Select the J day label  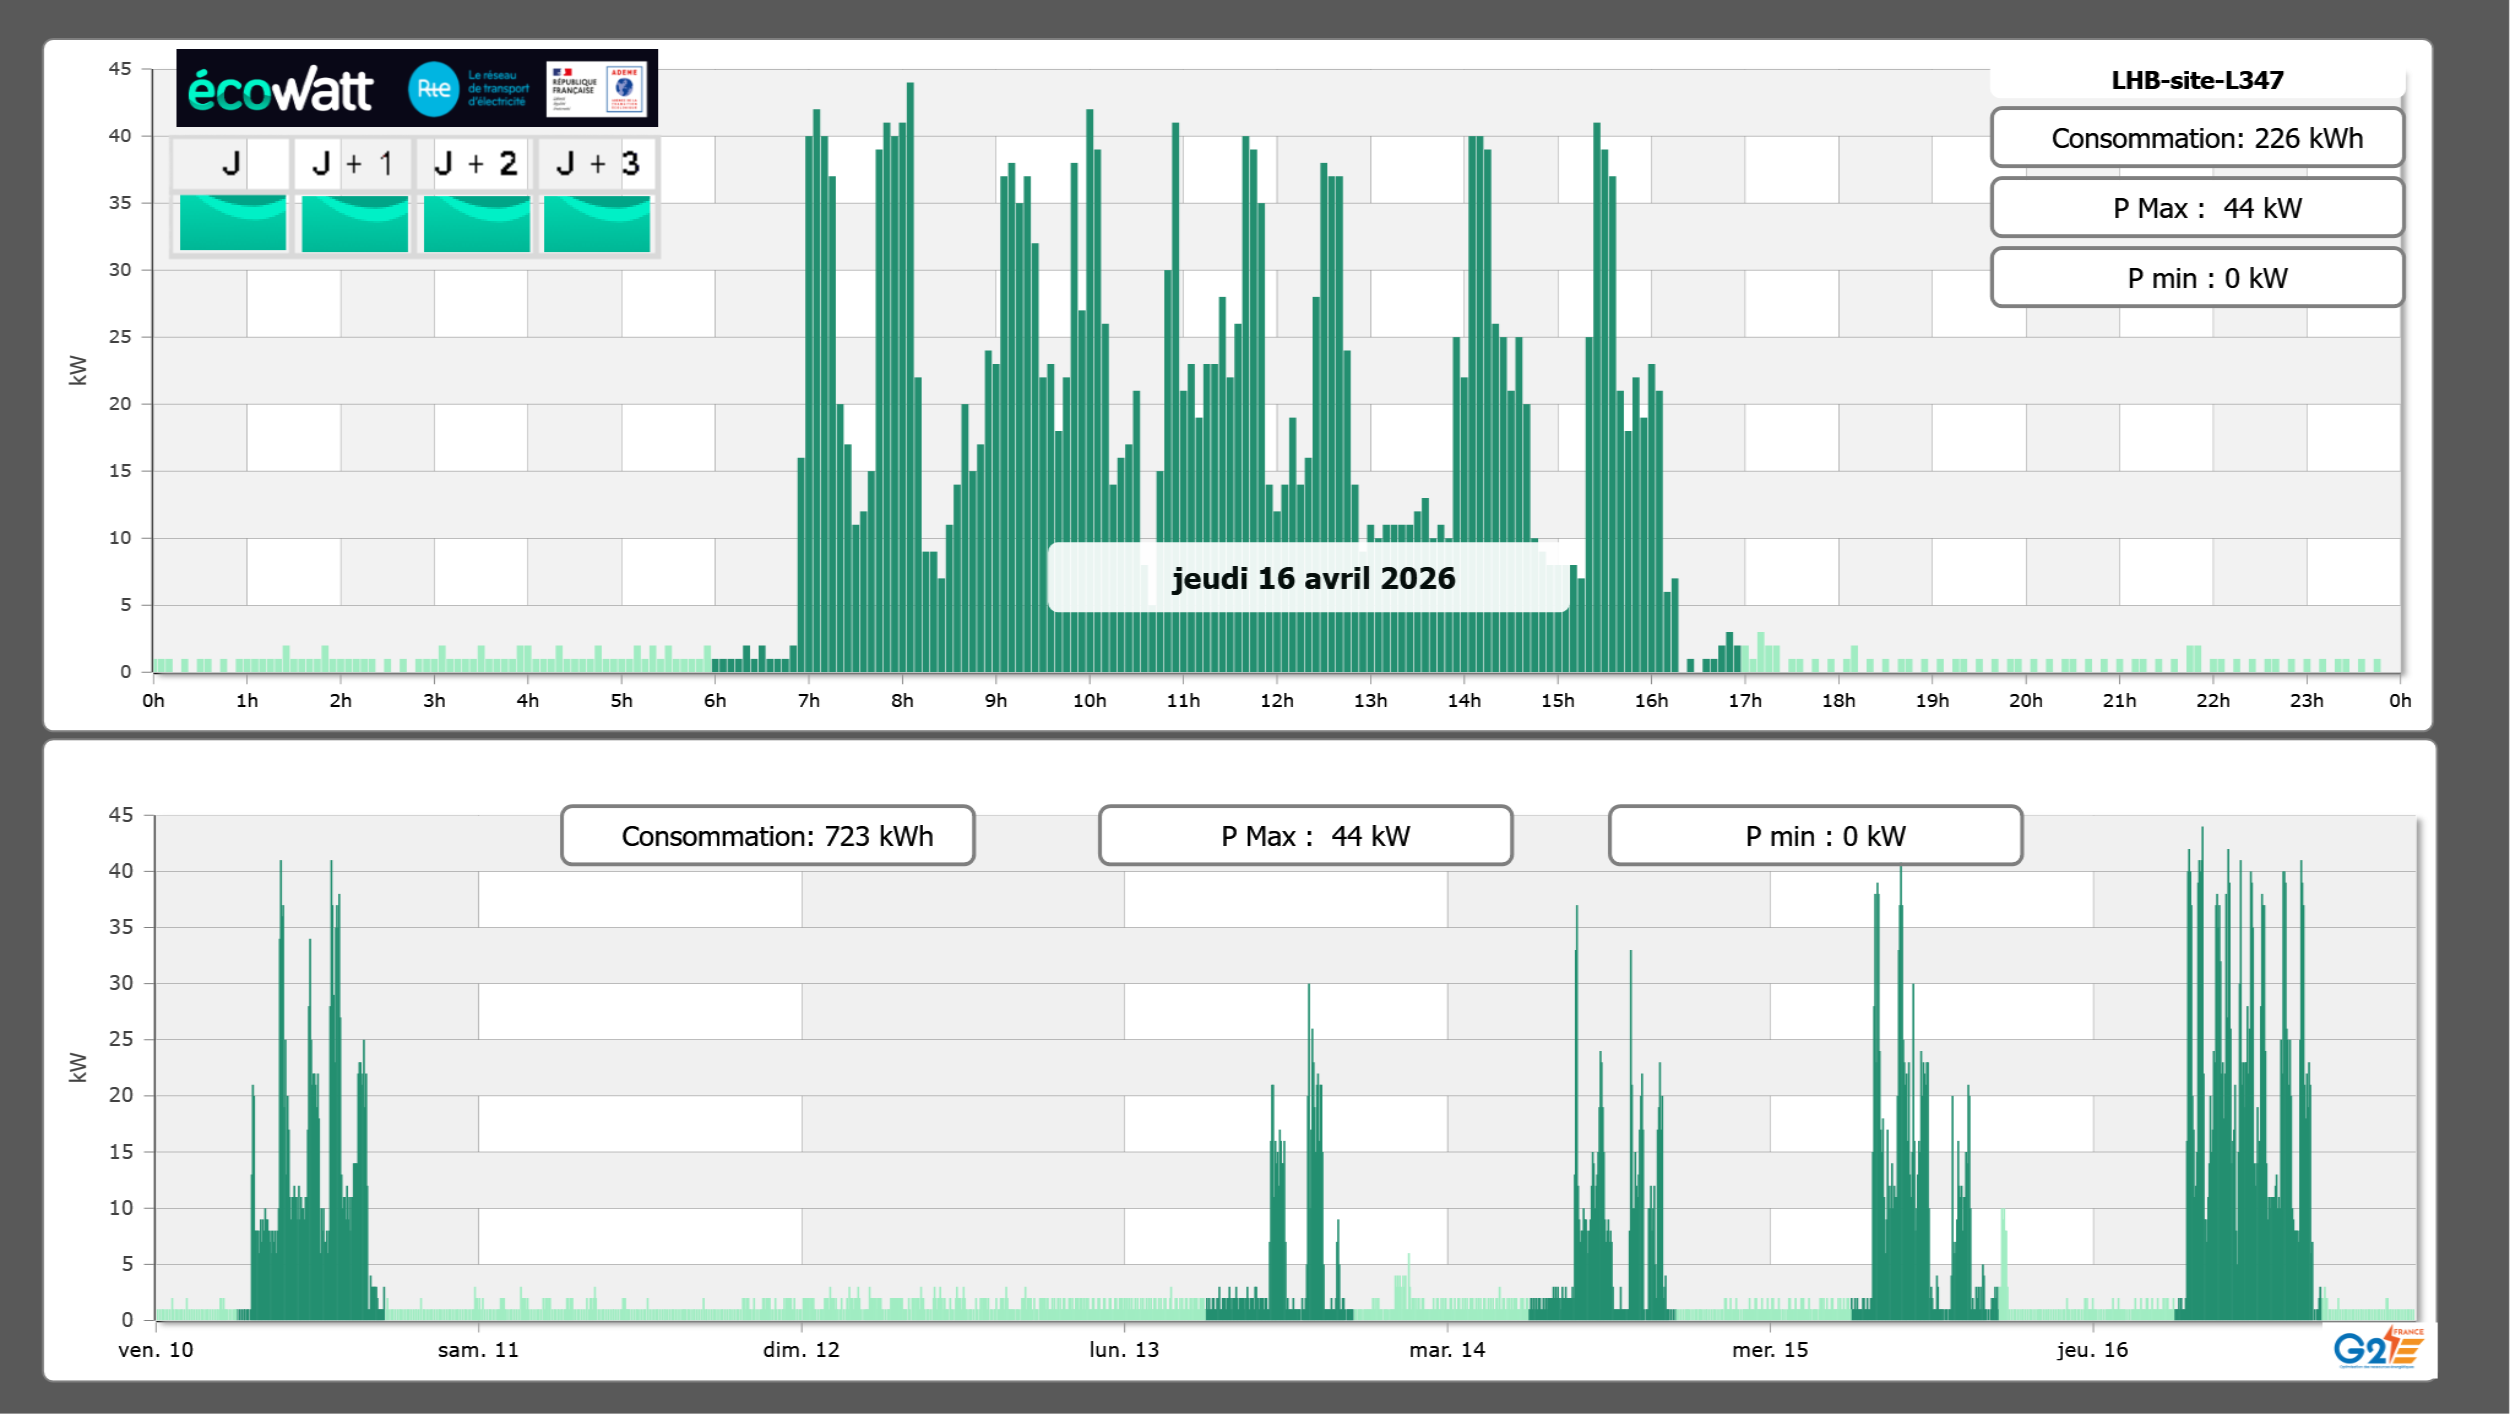coord(232,164)
